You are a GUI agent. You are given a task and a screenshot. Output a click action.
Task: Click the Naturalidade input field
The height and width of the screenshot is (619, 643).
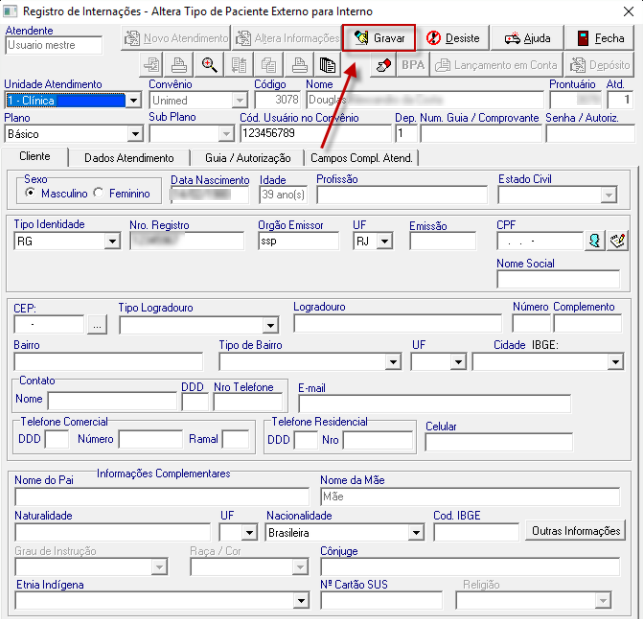pos(113,533)
